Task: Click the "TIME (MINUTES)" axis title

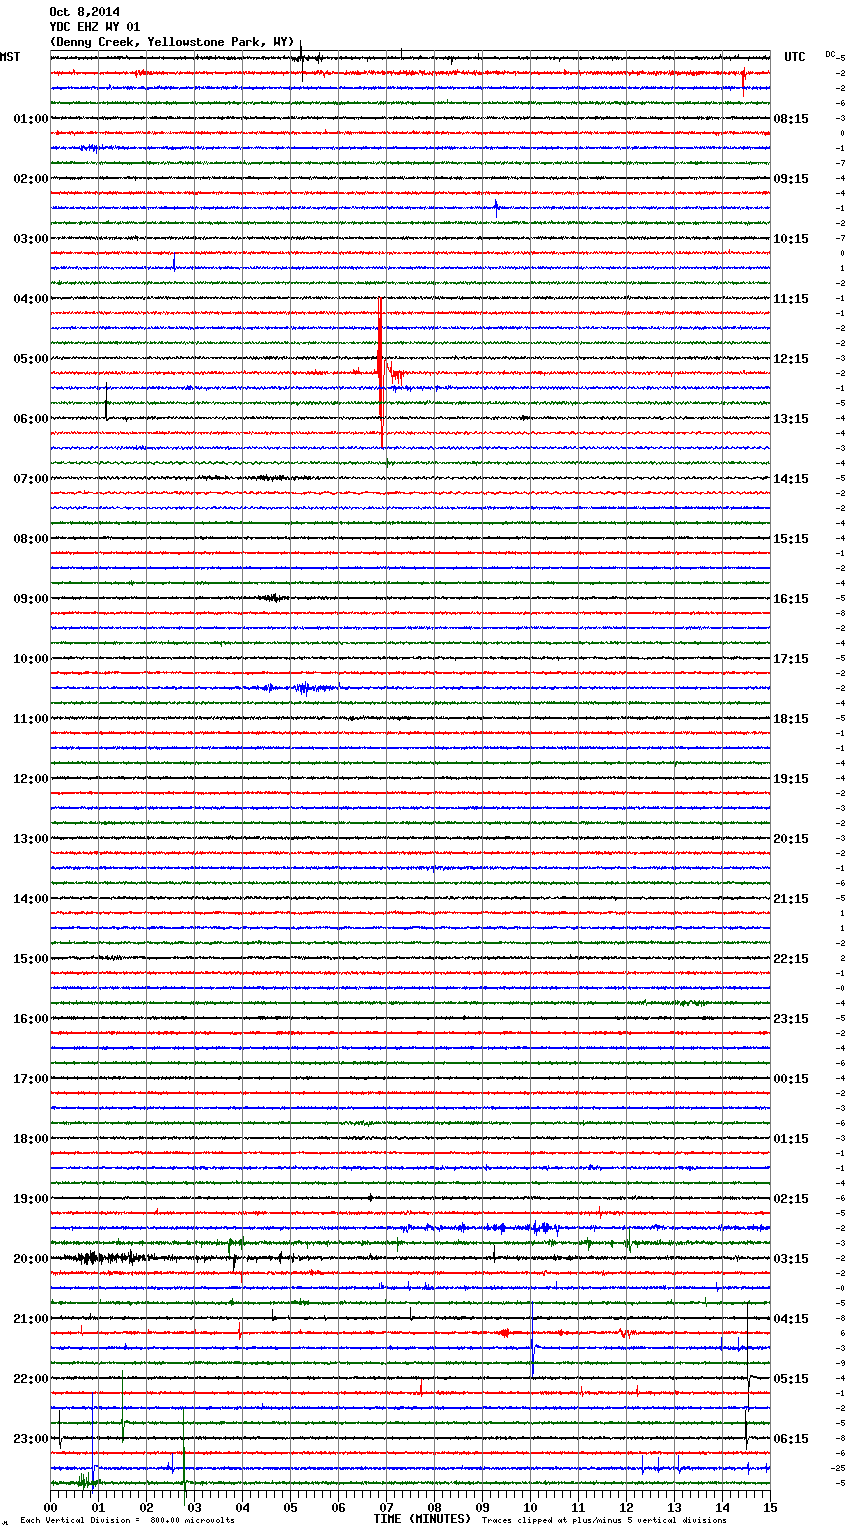Action: click(422, 1519)
